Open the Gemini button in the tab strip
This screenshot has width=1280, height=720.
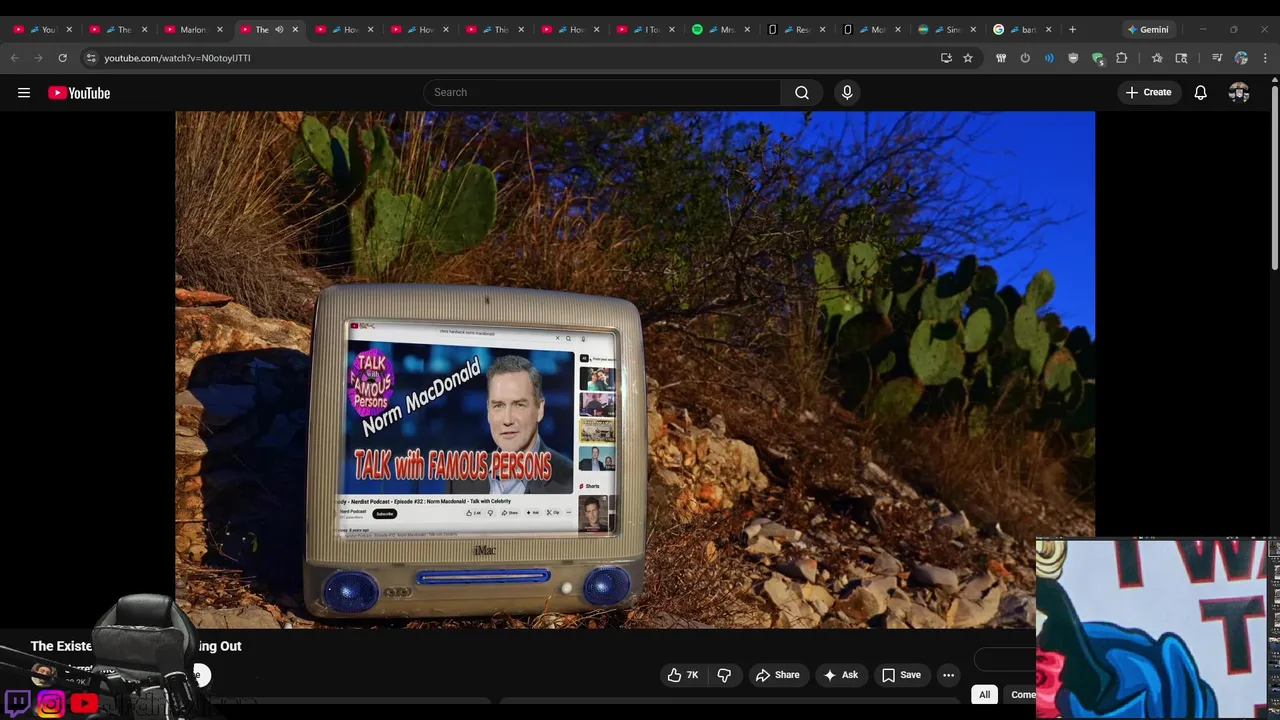(1147, 30)
